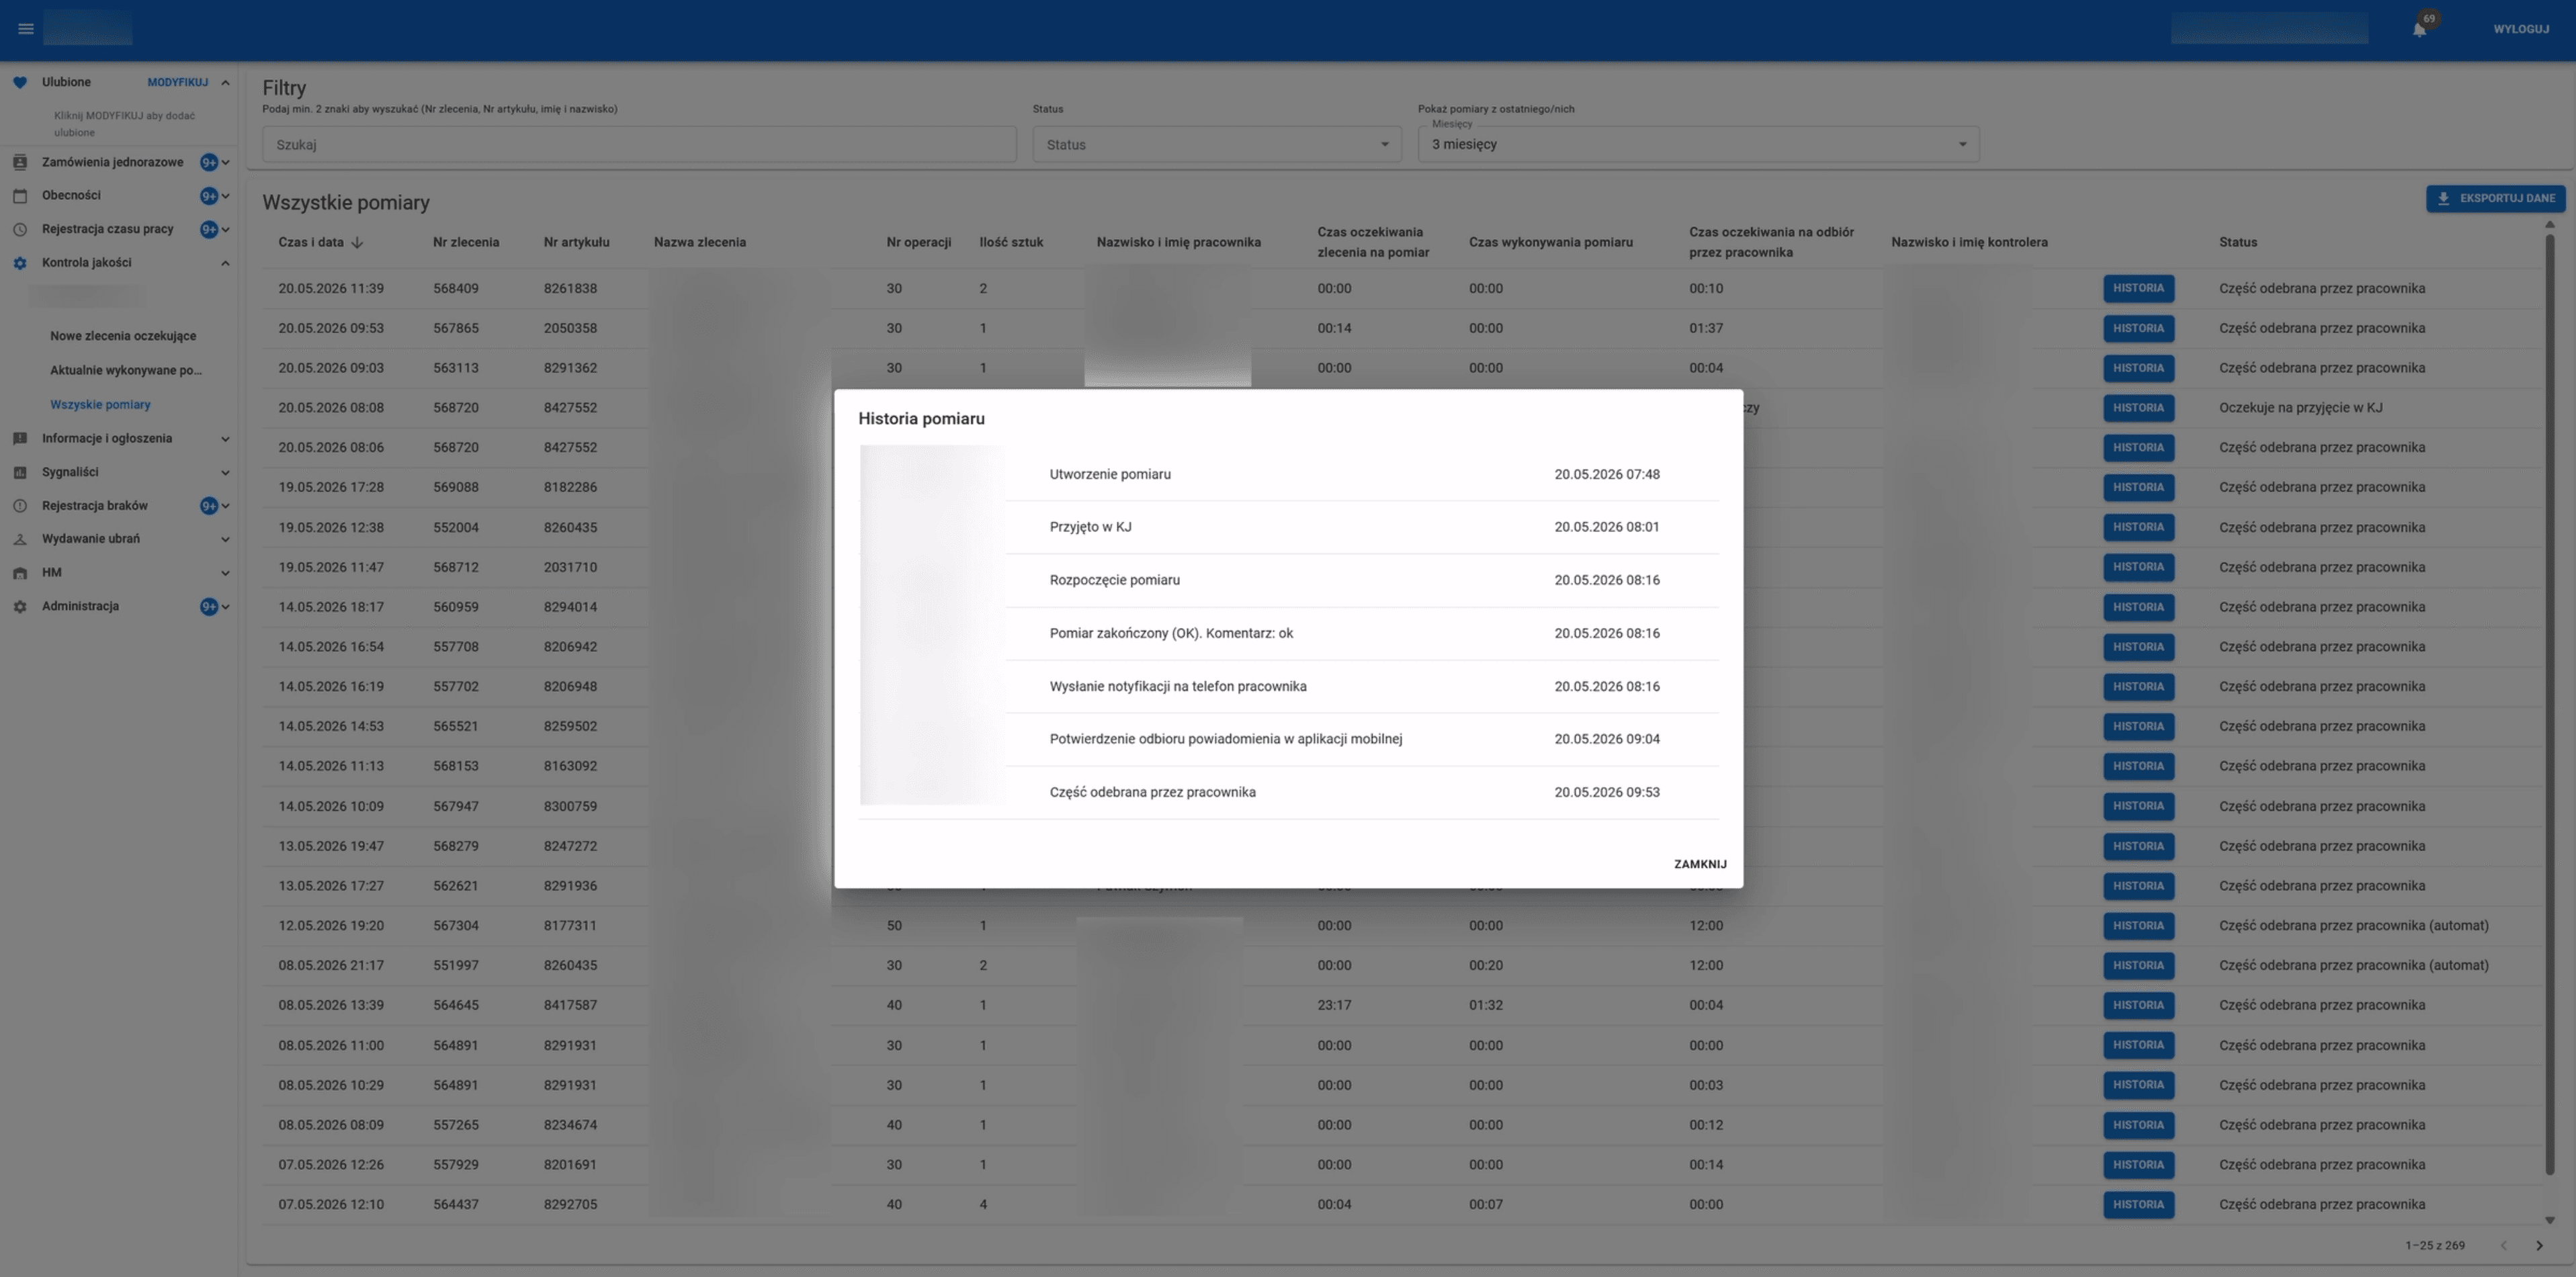The image size is (2576, 1277).
Task: Click the Informacje i ogłoszenia icon
Action: pos(20,439)
